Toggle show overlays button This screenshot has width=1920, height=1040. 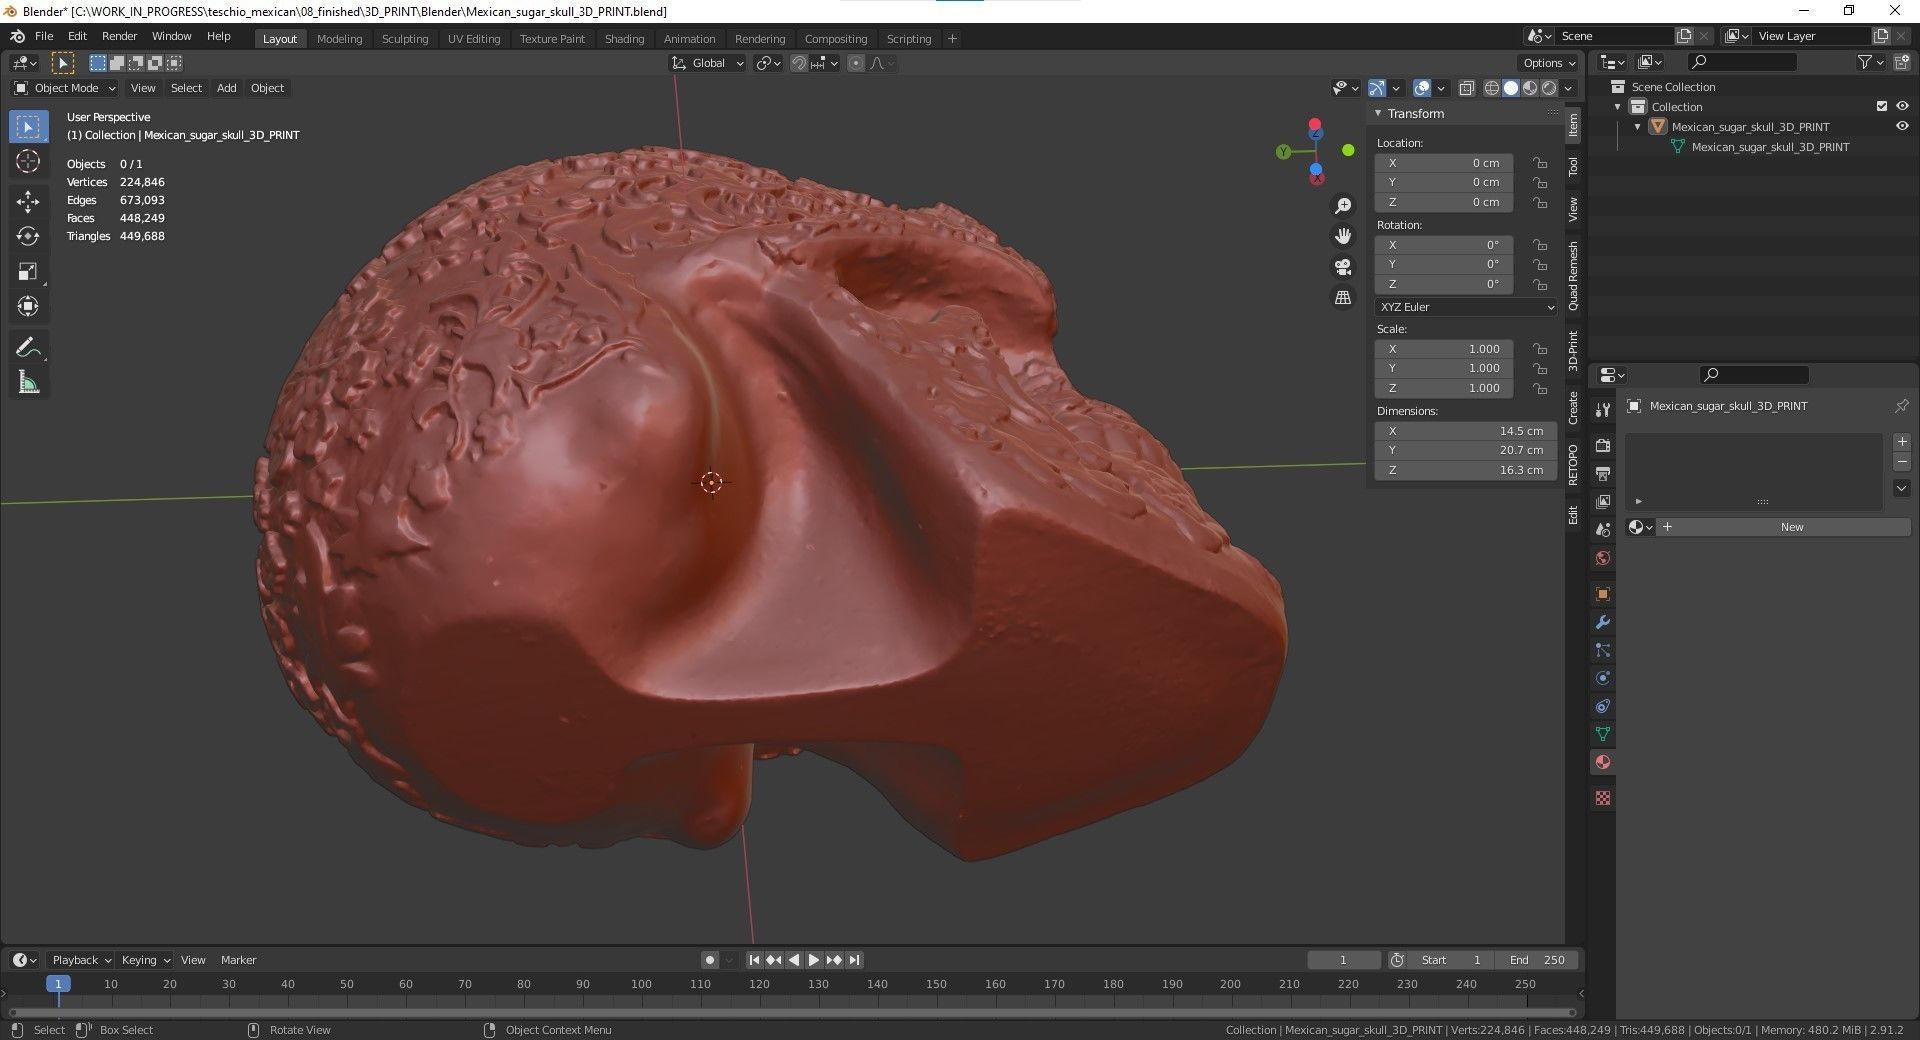coord(1422,88)
